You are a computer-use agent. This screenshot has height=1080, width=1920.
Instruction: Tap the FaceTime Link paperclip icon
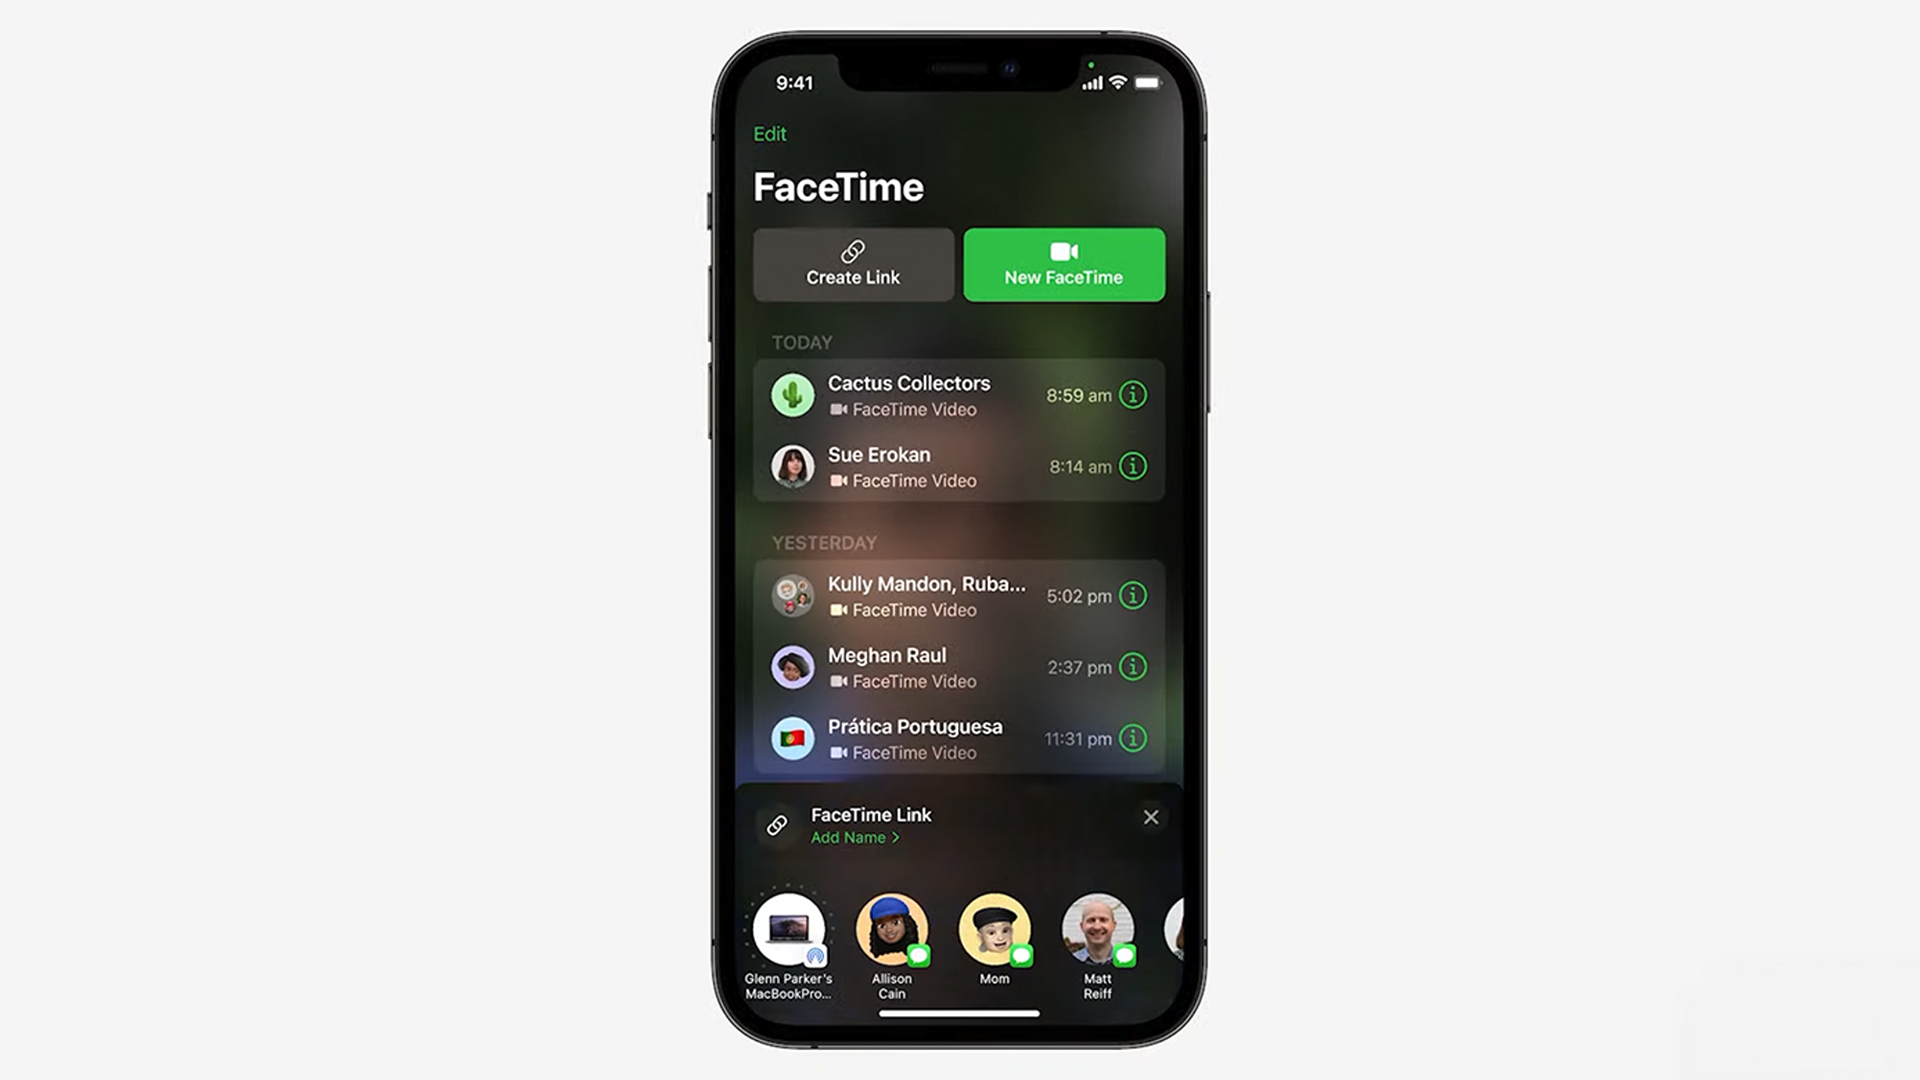coord(778,824)
